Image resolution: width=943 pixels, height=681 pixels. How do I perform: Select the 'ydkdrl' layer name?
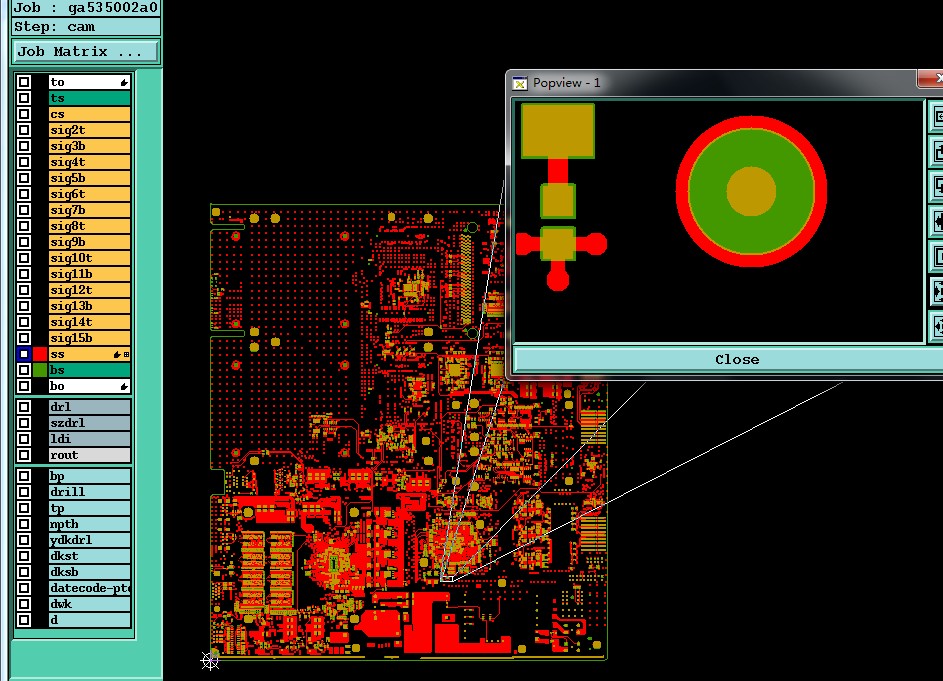coord(89,540)
